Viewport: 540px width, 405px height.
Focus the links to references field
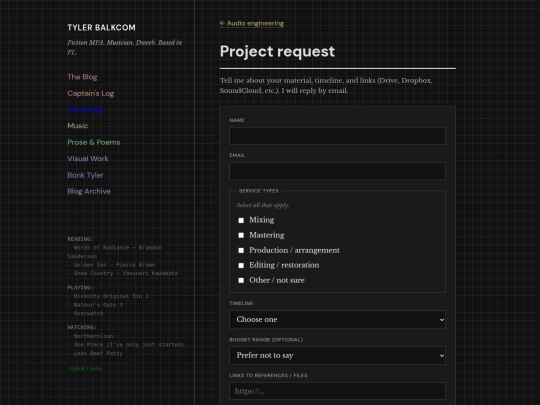[338, 391]
